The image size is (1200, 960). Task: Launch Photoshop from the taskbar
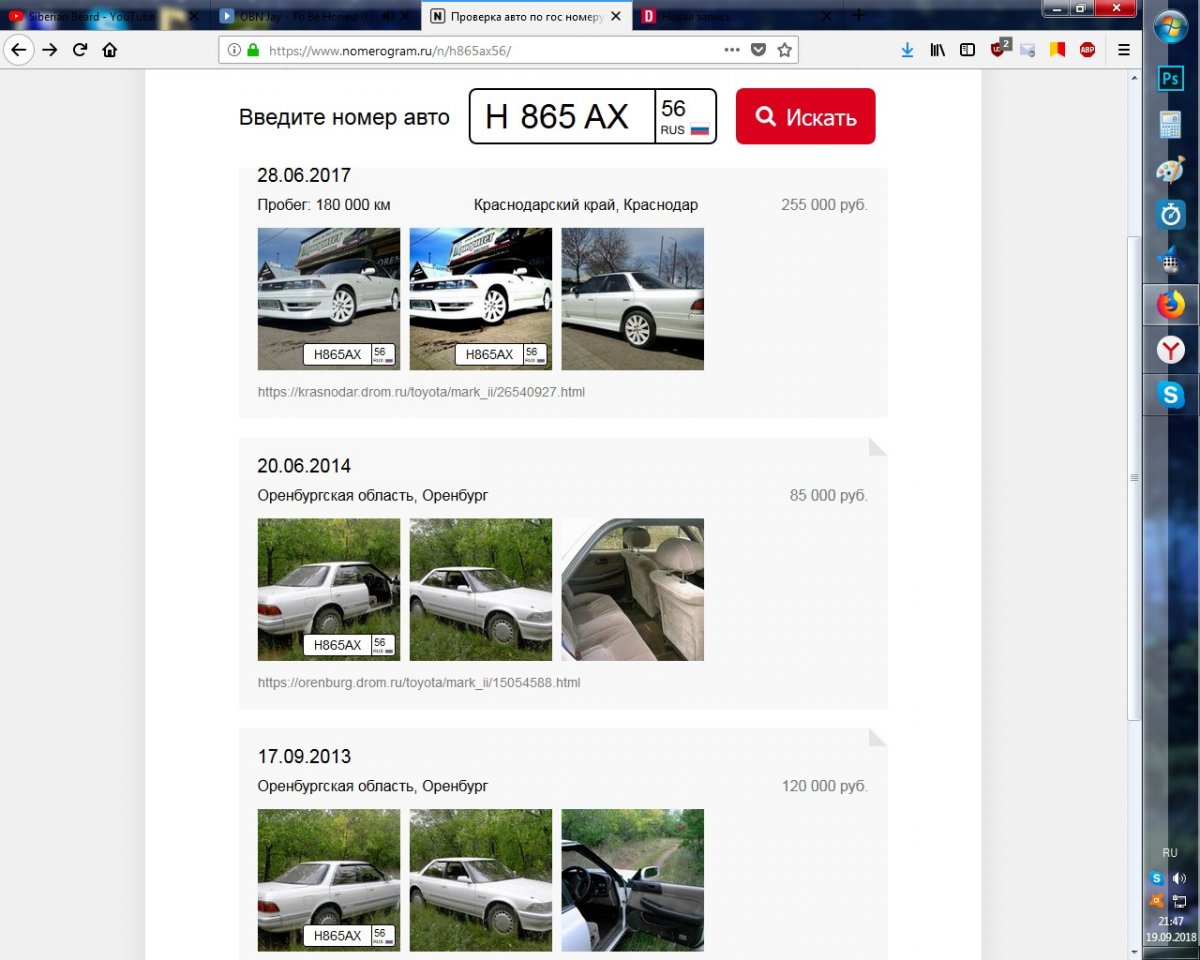[x=1170, y=80]
